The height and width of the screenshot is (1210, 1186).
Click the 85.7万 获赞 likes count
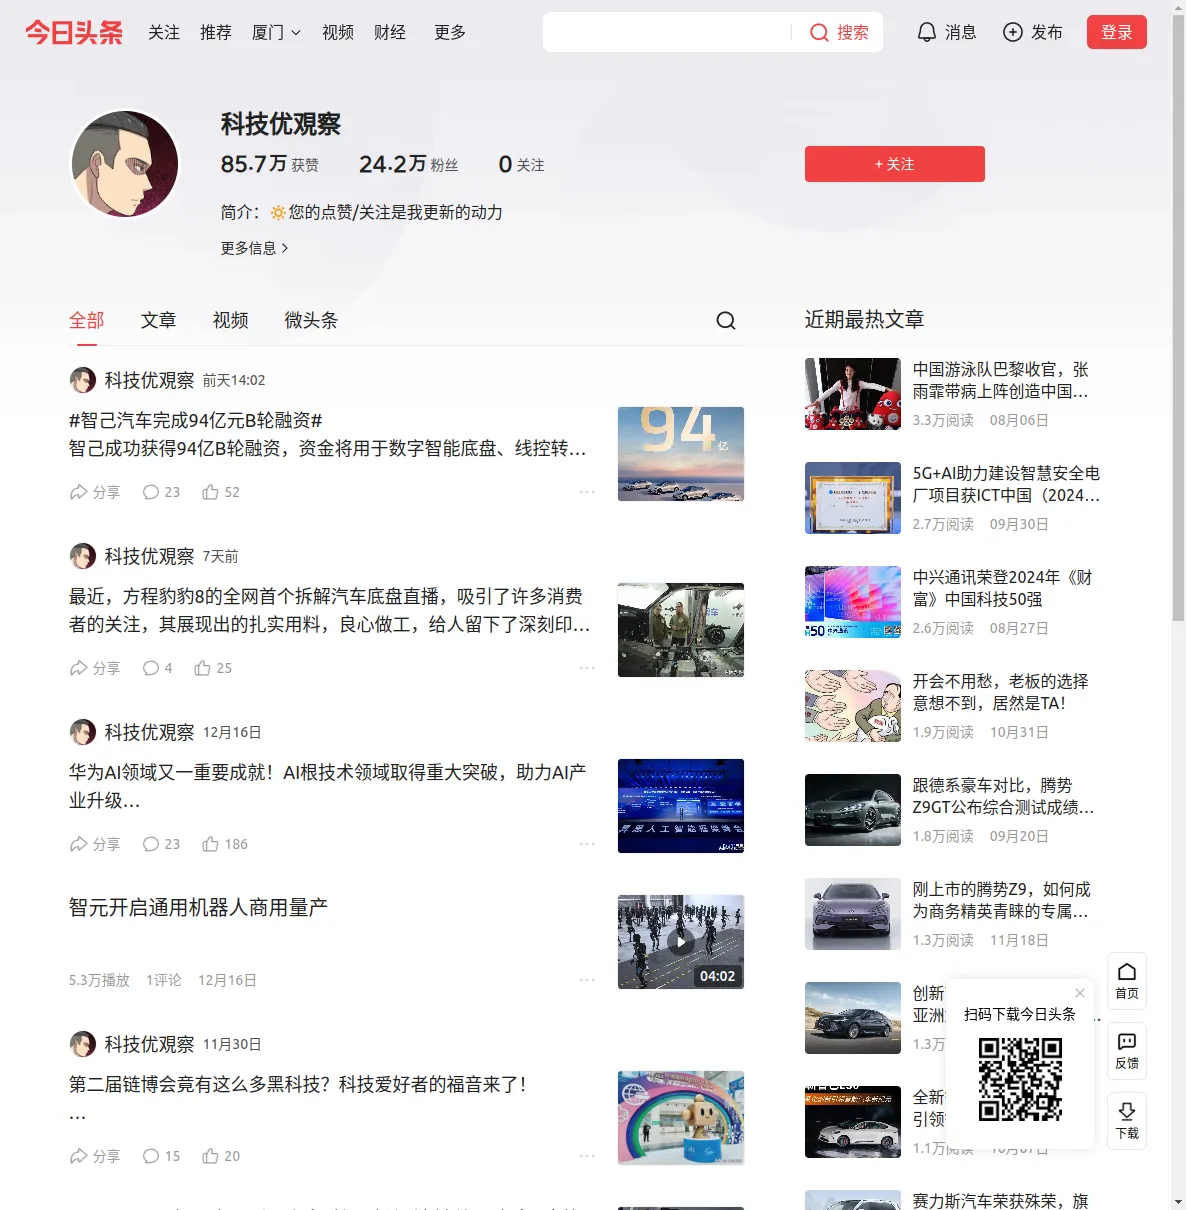coord(270,164)
